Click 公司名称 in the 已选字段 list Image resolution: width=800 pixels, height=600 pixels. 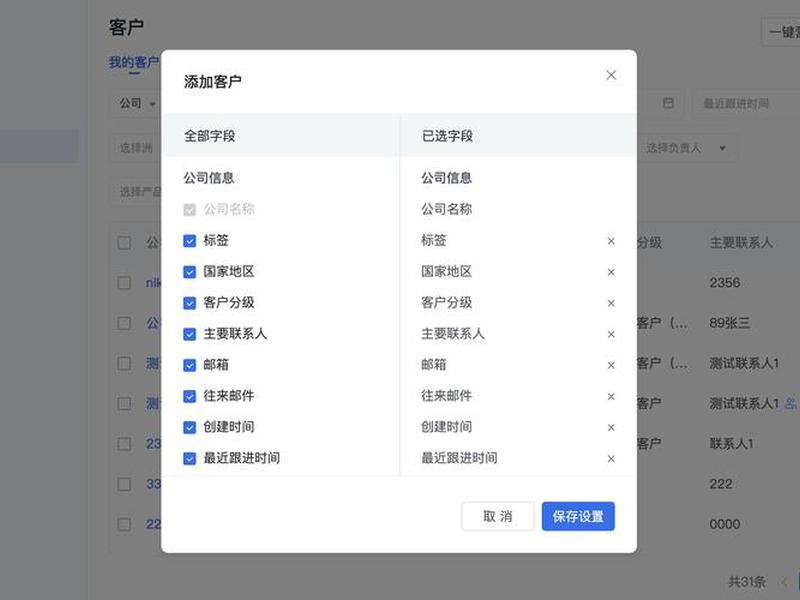446,209
